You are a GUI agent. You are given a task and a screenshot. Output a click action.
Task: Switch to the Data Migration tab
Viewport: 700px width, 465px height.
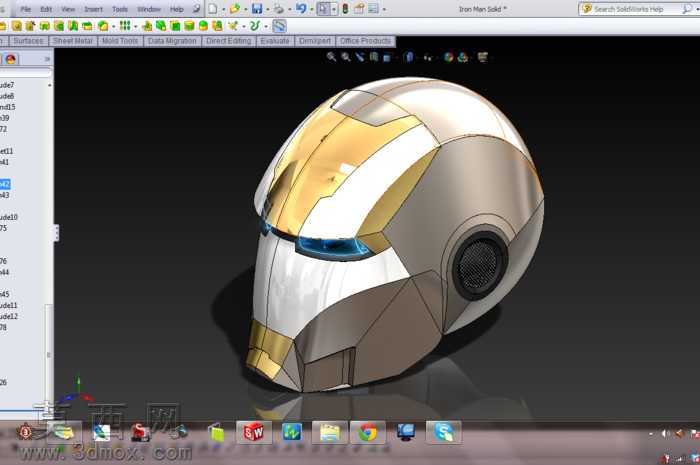[172, 41]
